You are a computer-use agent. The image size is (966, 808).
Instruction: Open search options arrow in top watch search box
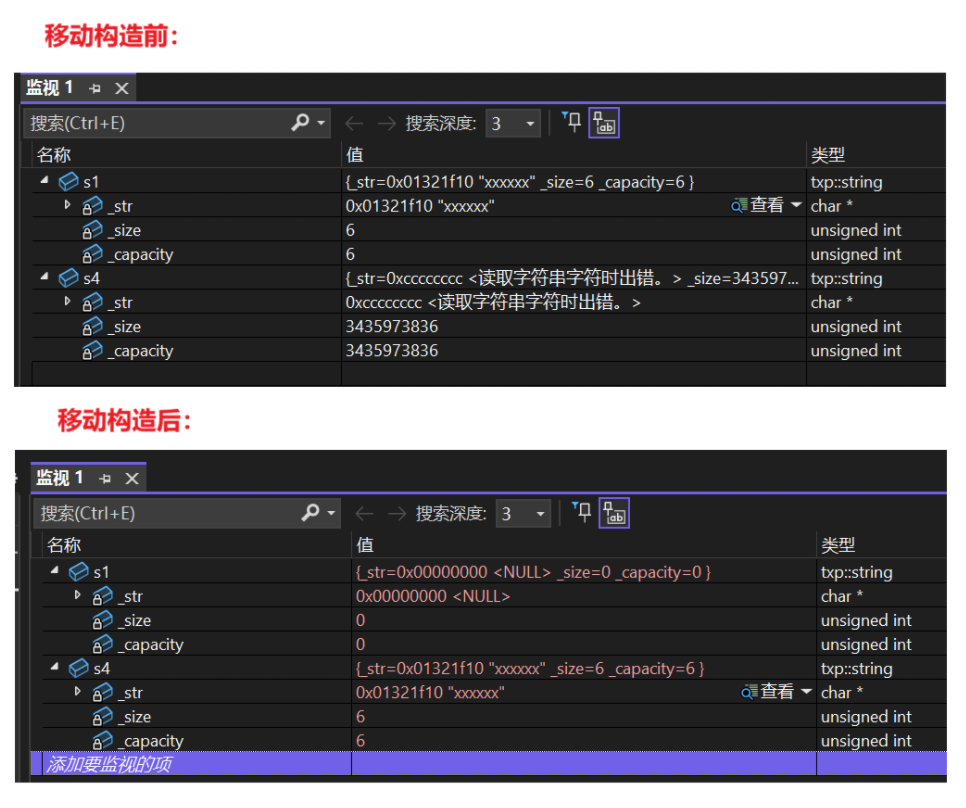pyautogui.click(x=320, y=123)
